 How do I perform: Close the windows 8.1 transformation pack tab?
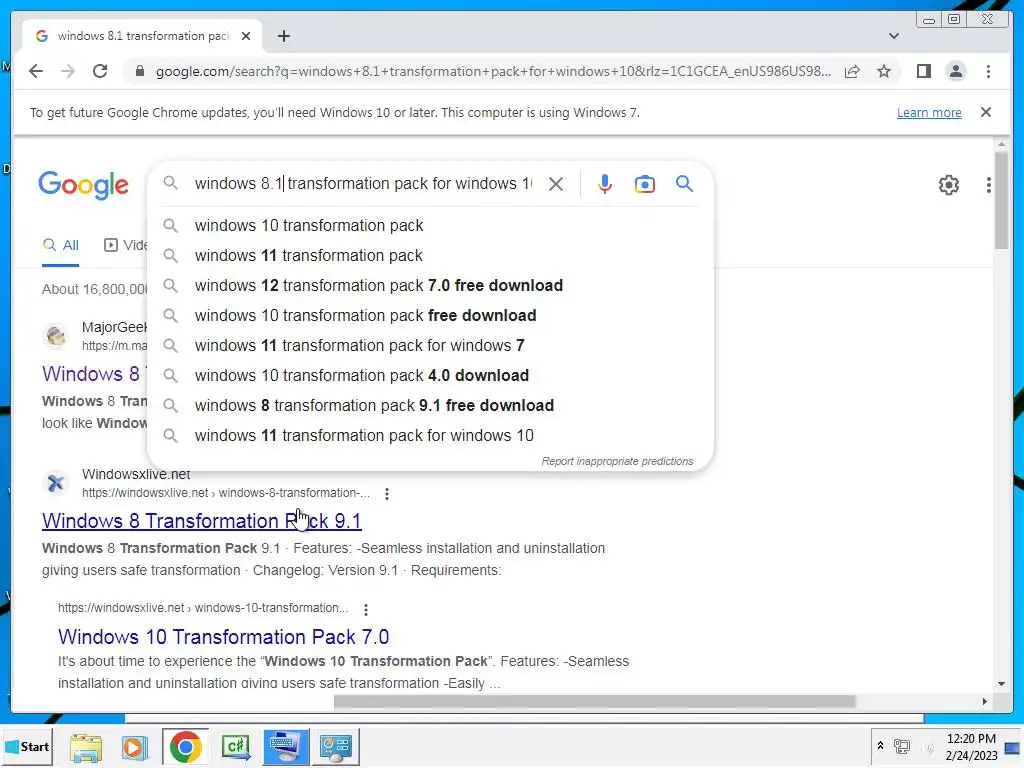pyautogui.click(x=246, y=36)
